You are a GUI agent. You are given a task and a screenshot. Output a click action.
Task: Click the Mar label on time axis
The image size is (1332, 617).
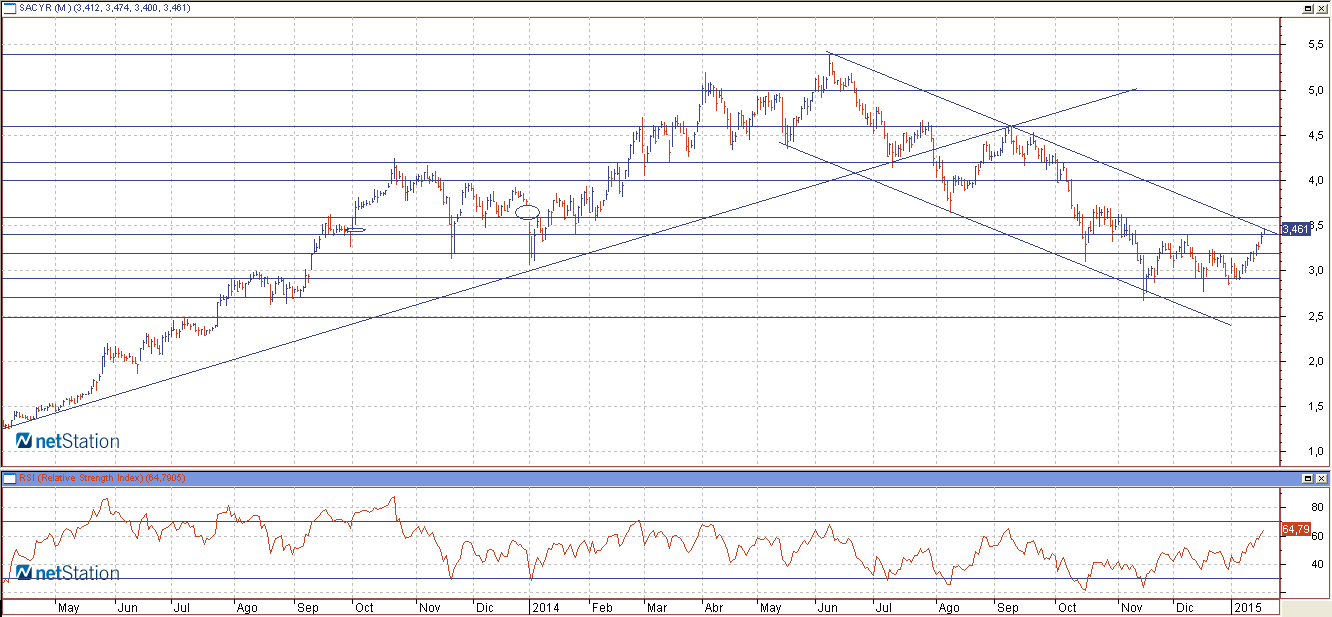click(656, 607)
